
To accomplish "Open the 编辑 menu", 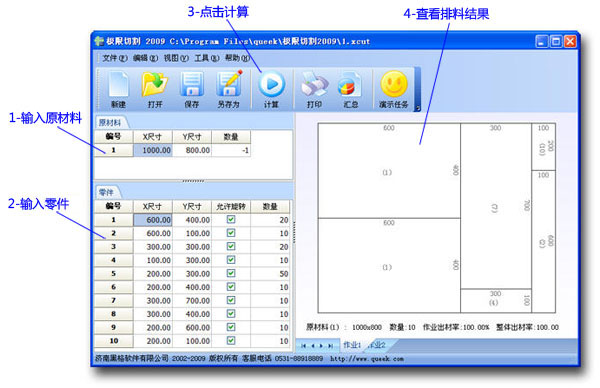I will (x=145, y=58).
